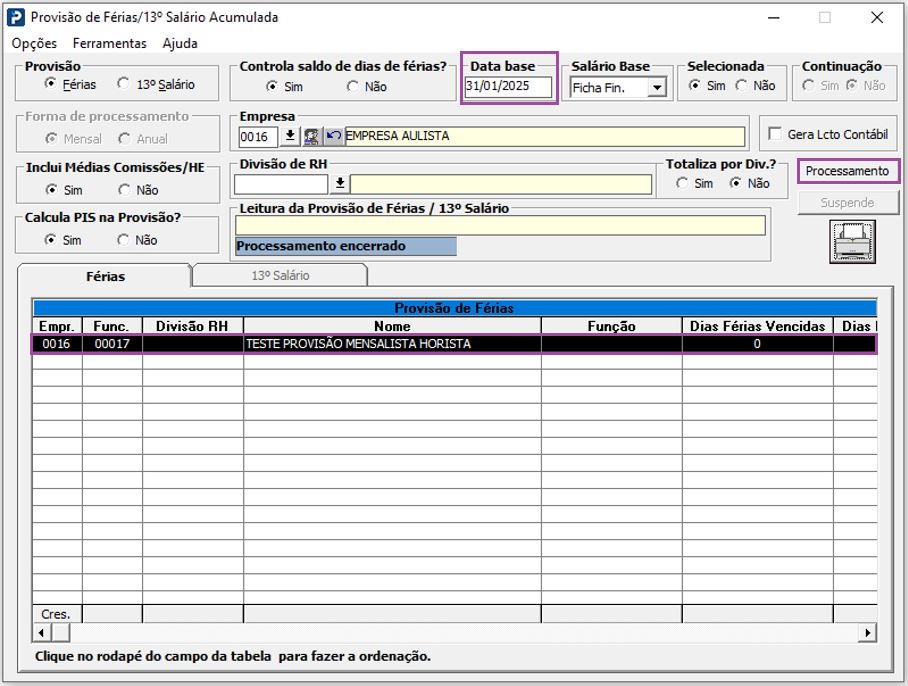Click the Divisão de RH lookup arrow icon
The height and width of the screenshot is (686, 908).
point(340,184)
